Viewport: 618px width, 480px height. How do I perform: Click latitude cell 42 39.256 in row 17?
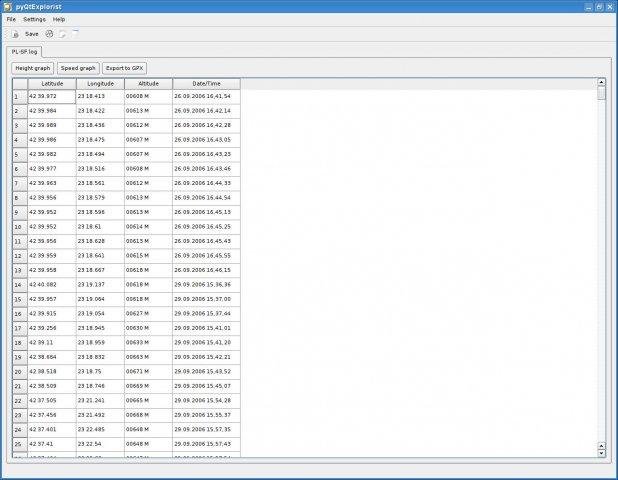coord(52,328)
